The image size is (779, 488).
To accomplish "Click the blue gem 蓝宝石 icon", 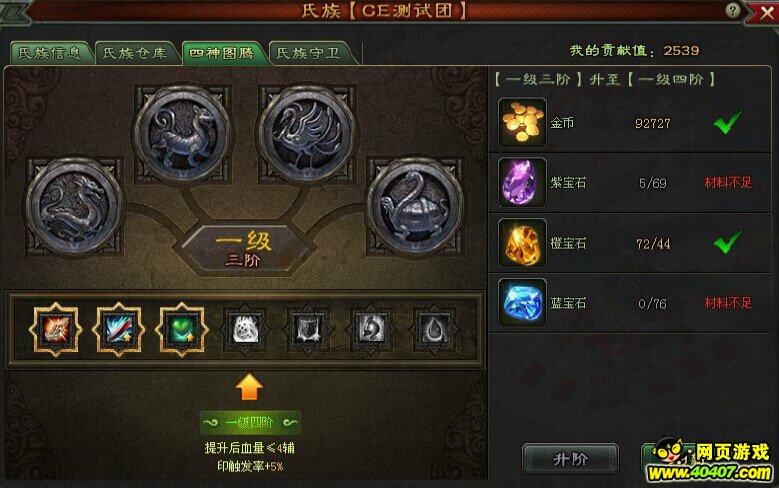I will (522, 303).
